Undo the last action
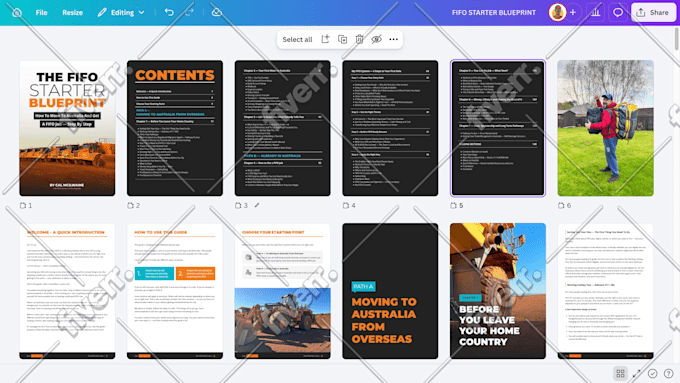Image resolution: width=680 pixels, height=383 pixels. point(169,12)
